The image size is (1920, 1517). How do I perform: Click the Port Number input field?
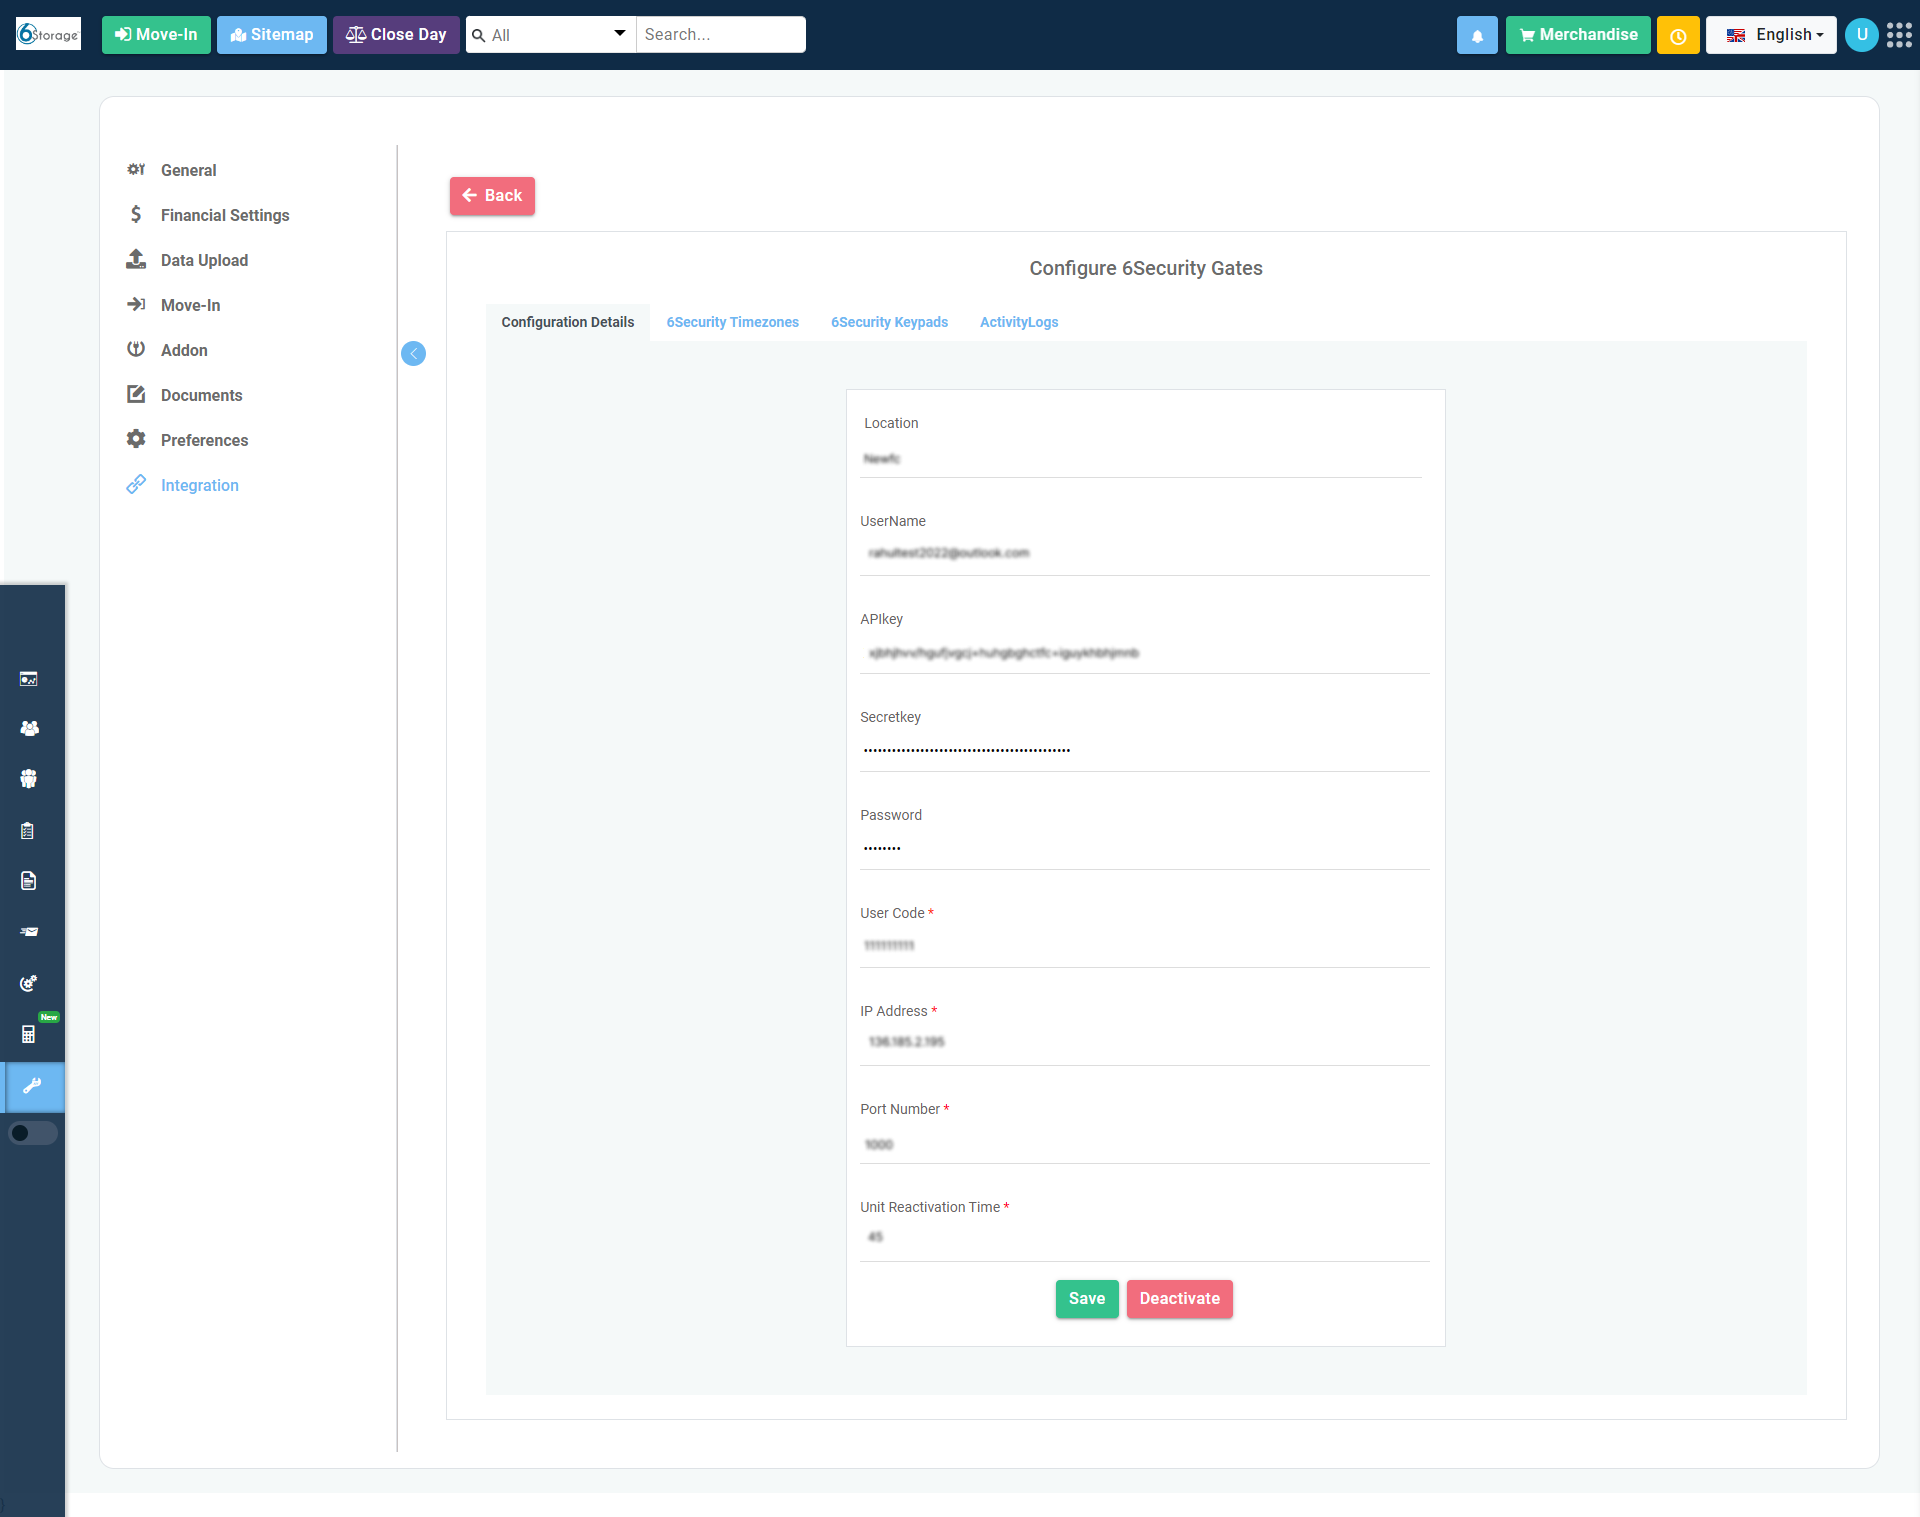[1144, 1144]
